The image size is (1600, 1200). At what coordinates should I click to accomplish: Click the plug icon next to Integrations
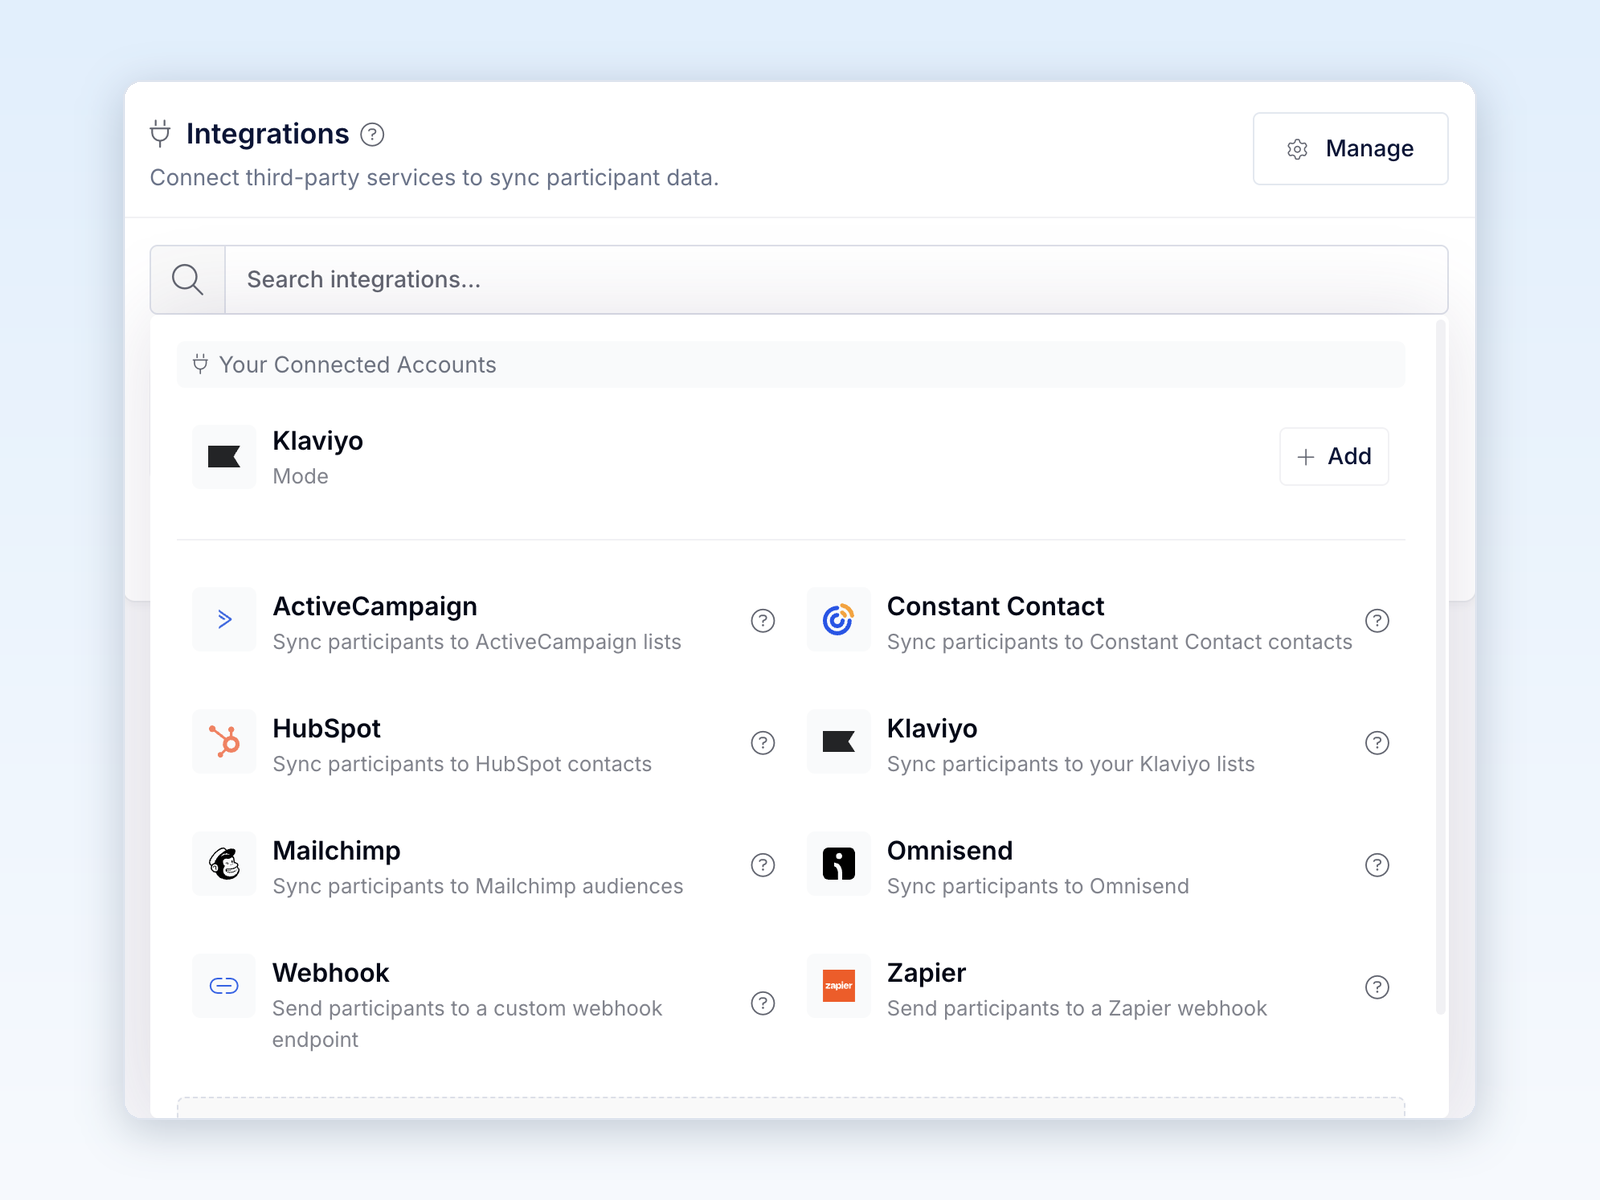click(x=160, y=133)
